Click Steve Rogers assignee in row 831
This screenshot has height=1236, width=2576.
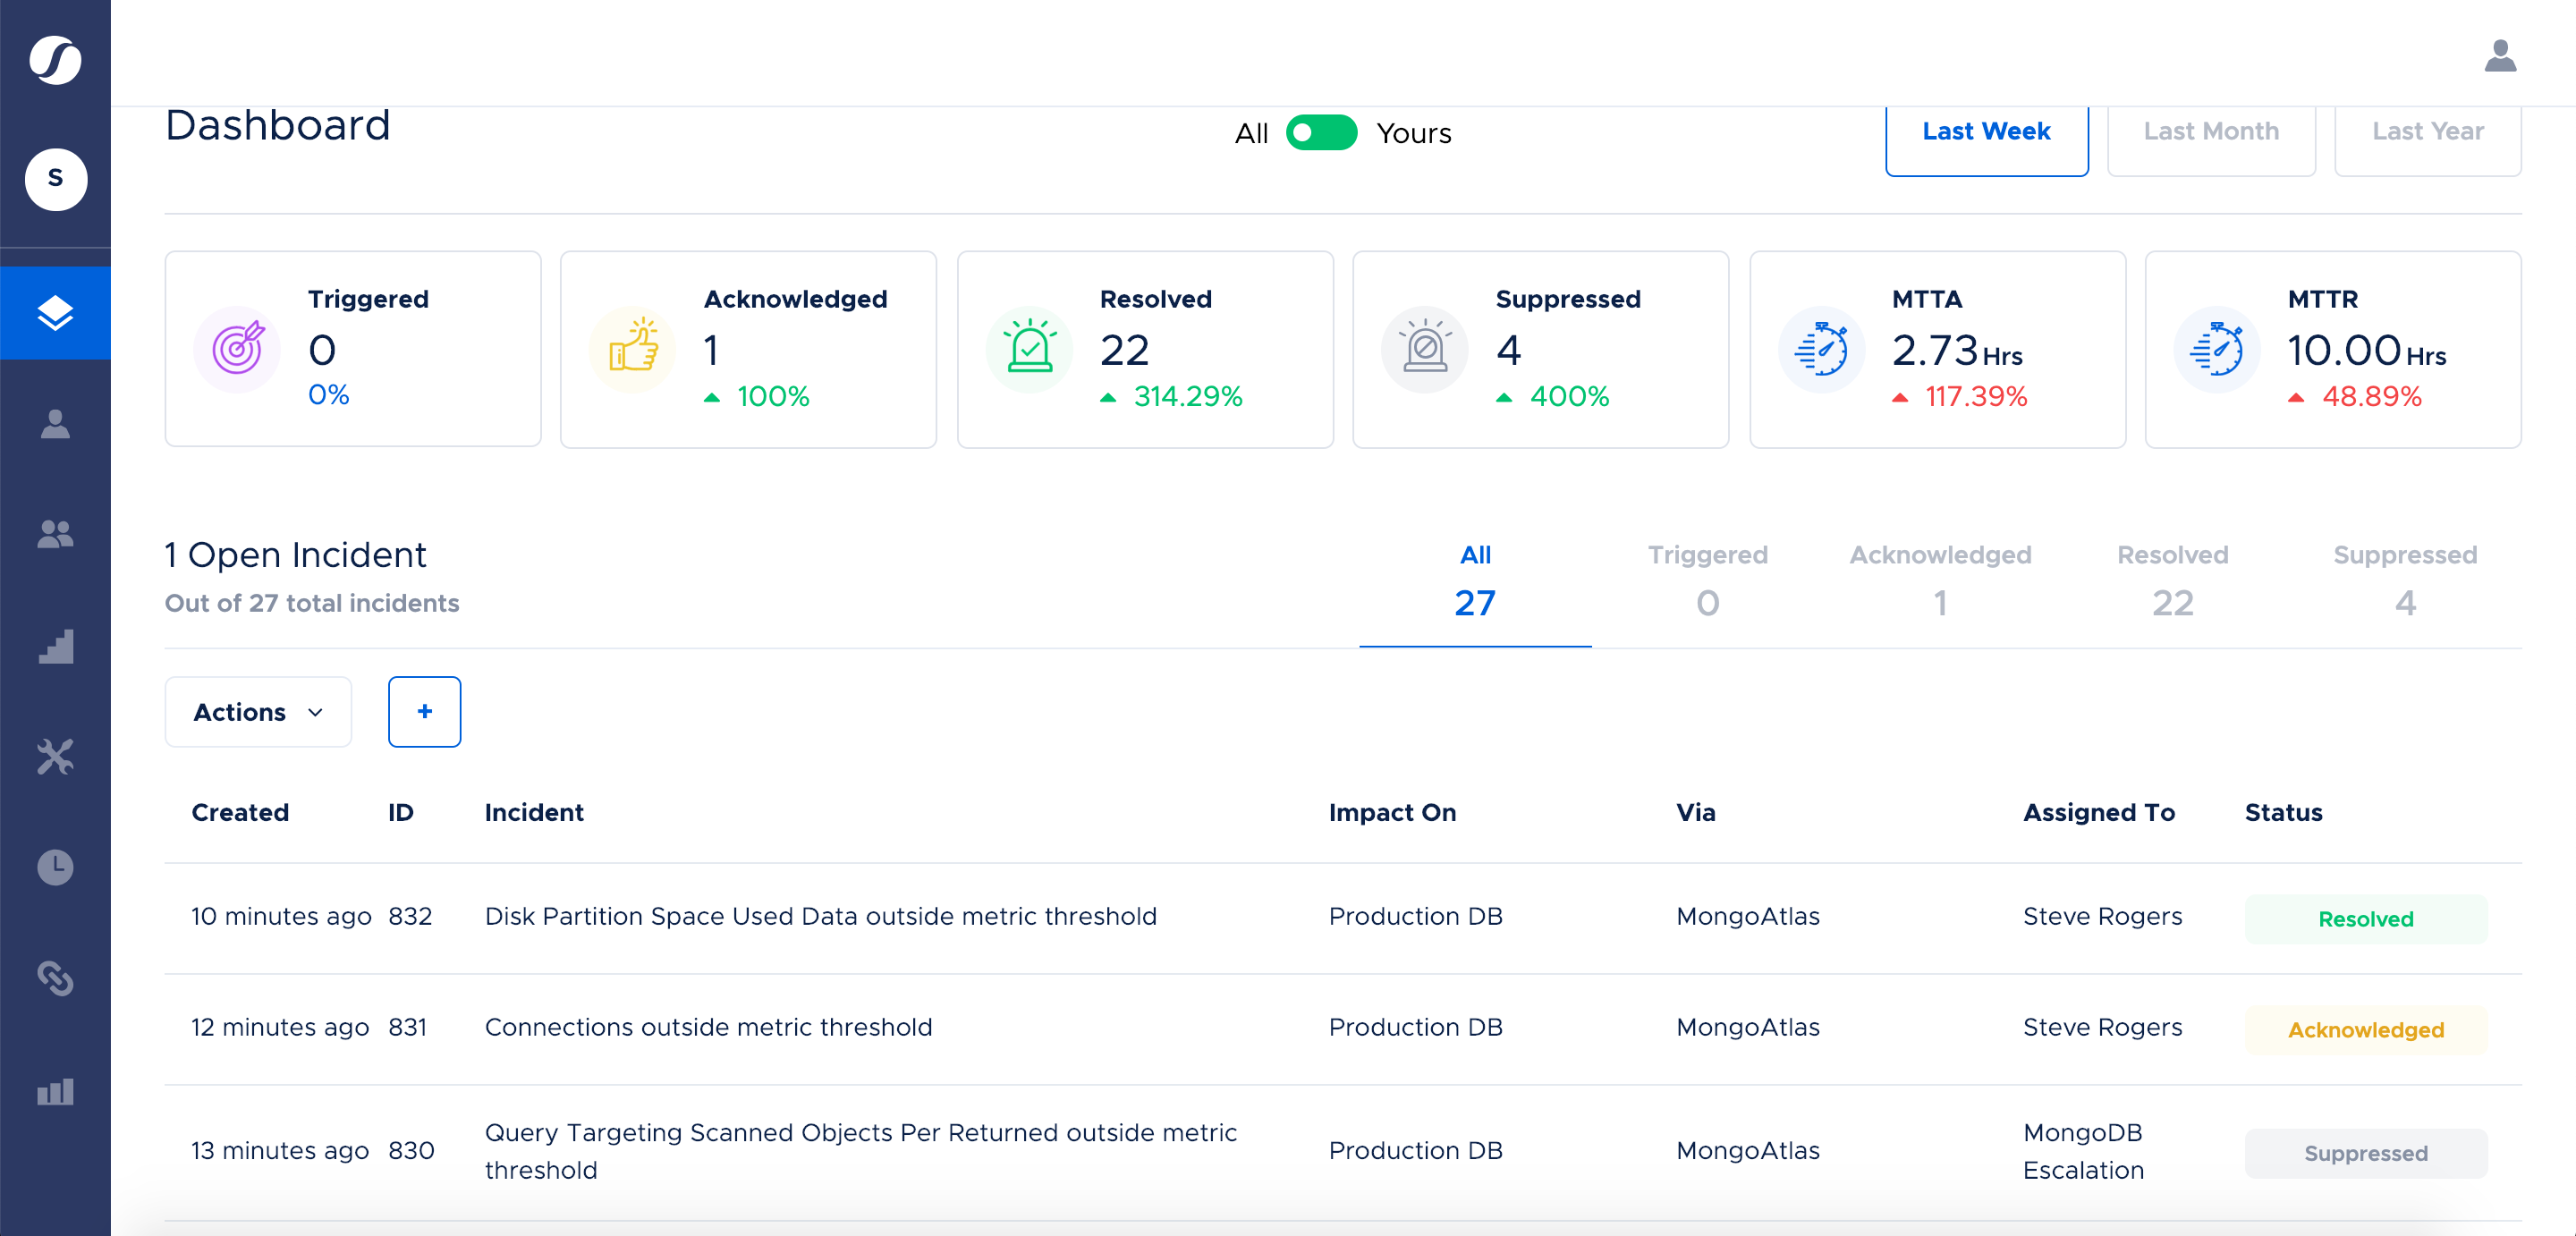coord(2102,1027)
